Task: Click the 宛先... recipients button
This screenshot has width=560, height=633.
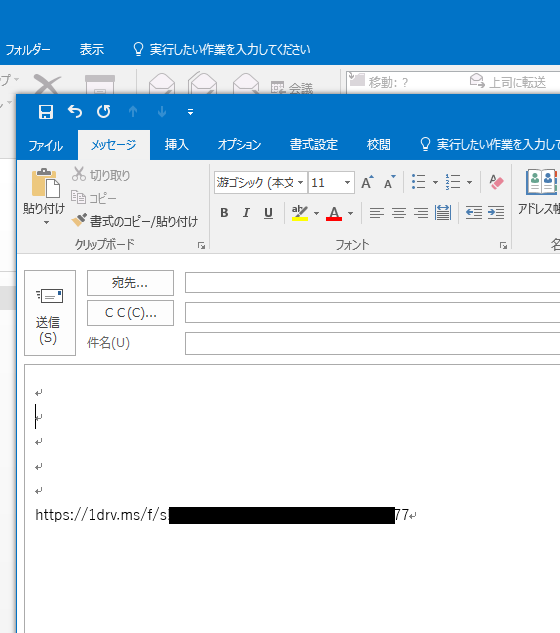Action: [x=130, y=283]
